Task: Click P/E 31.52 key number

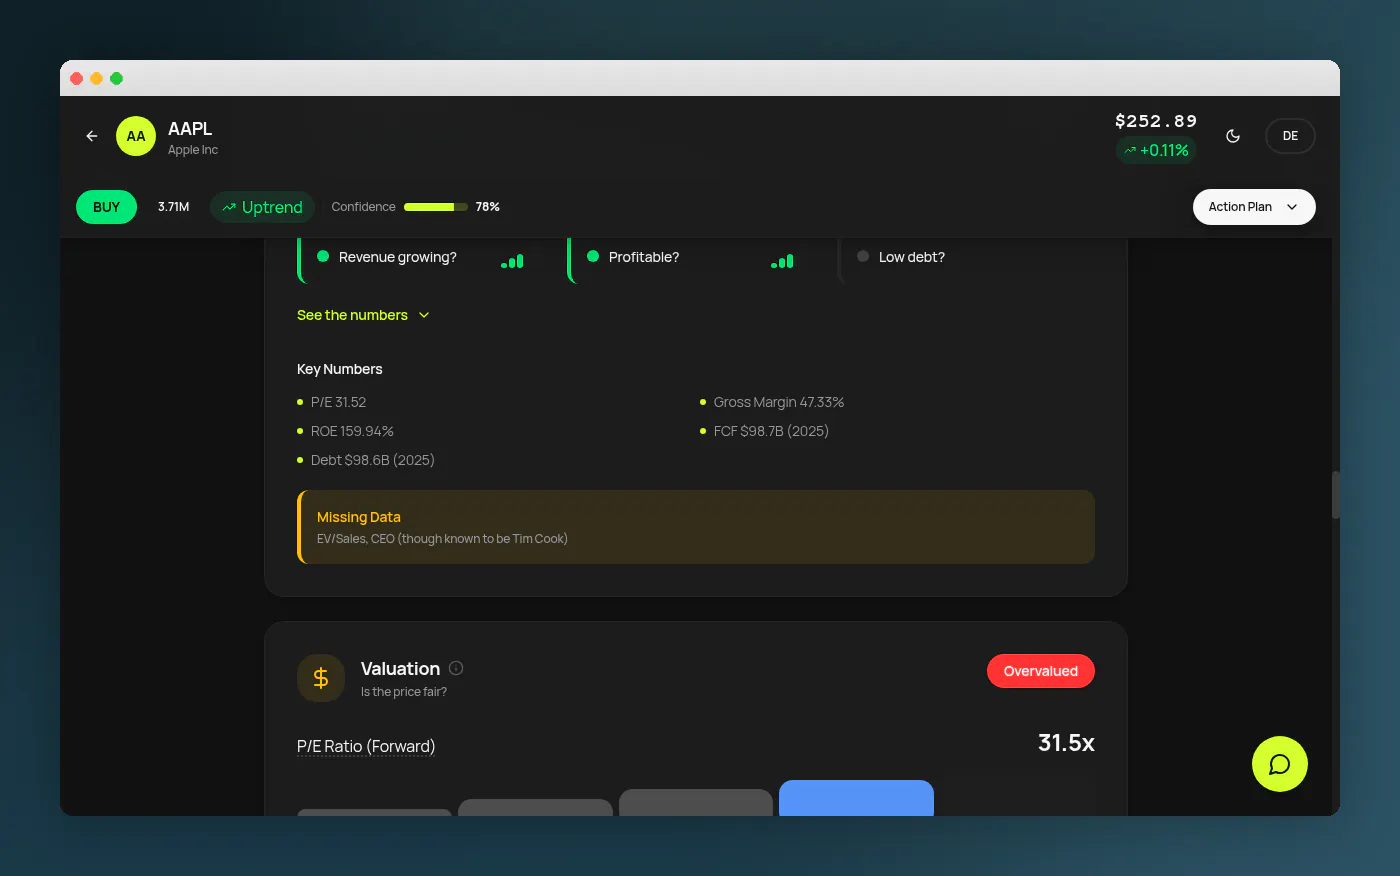Action: pyautogui.click(x=338, y=402)
